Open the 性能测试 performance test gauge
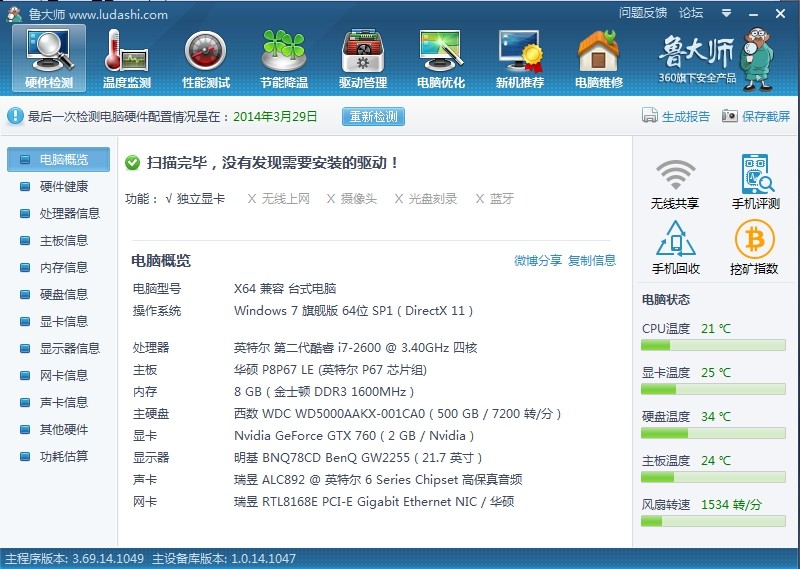This screenshot has width=800, height=569. tap(205, 58)
